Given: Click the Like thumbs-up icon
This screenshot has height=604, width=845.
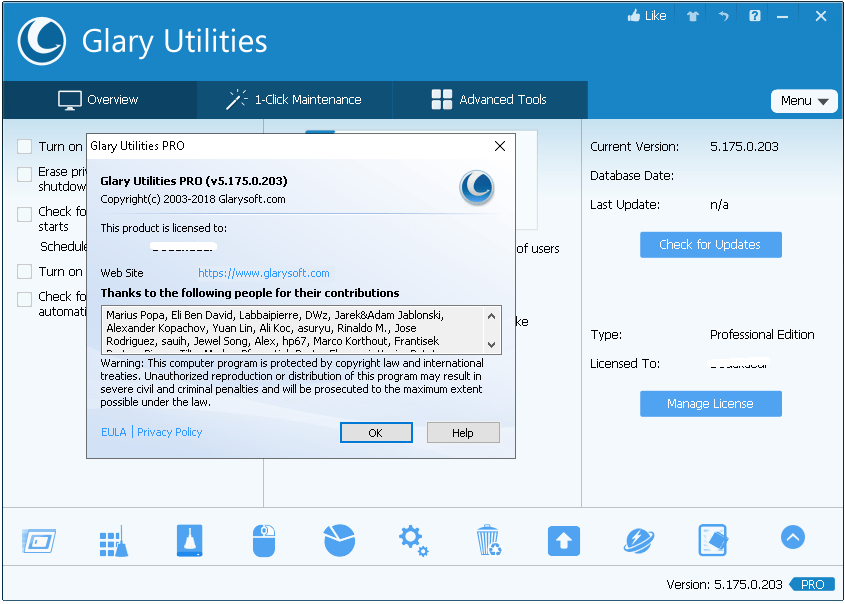Looking at the screenshot, I should coord(634,16).
